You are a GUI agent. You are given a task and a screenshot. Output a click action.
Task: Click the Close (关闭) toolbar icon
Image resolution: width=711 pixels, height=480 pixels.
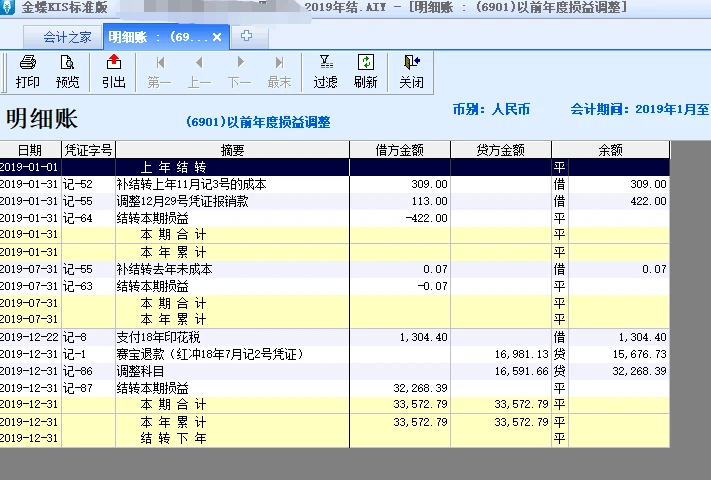tap(412, 72)
